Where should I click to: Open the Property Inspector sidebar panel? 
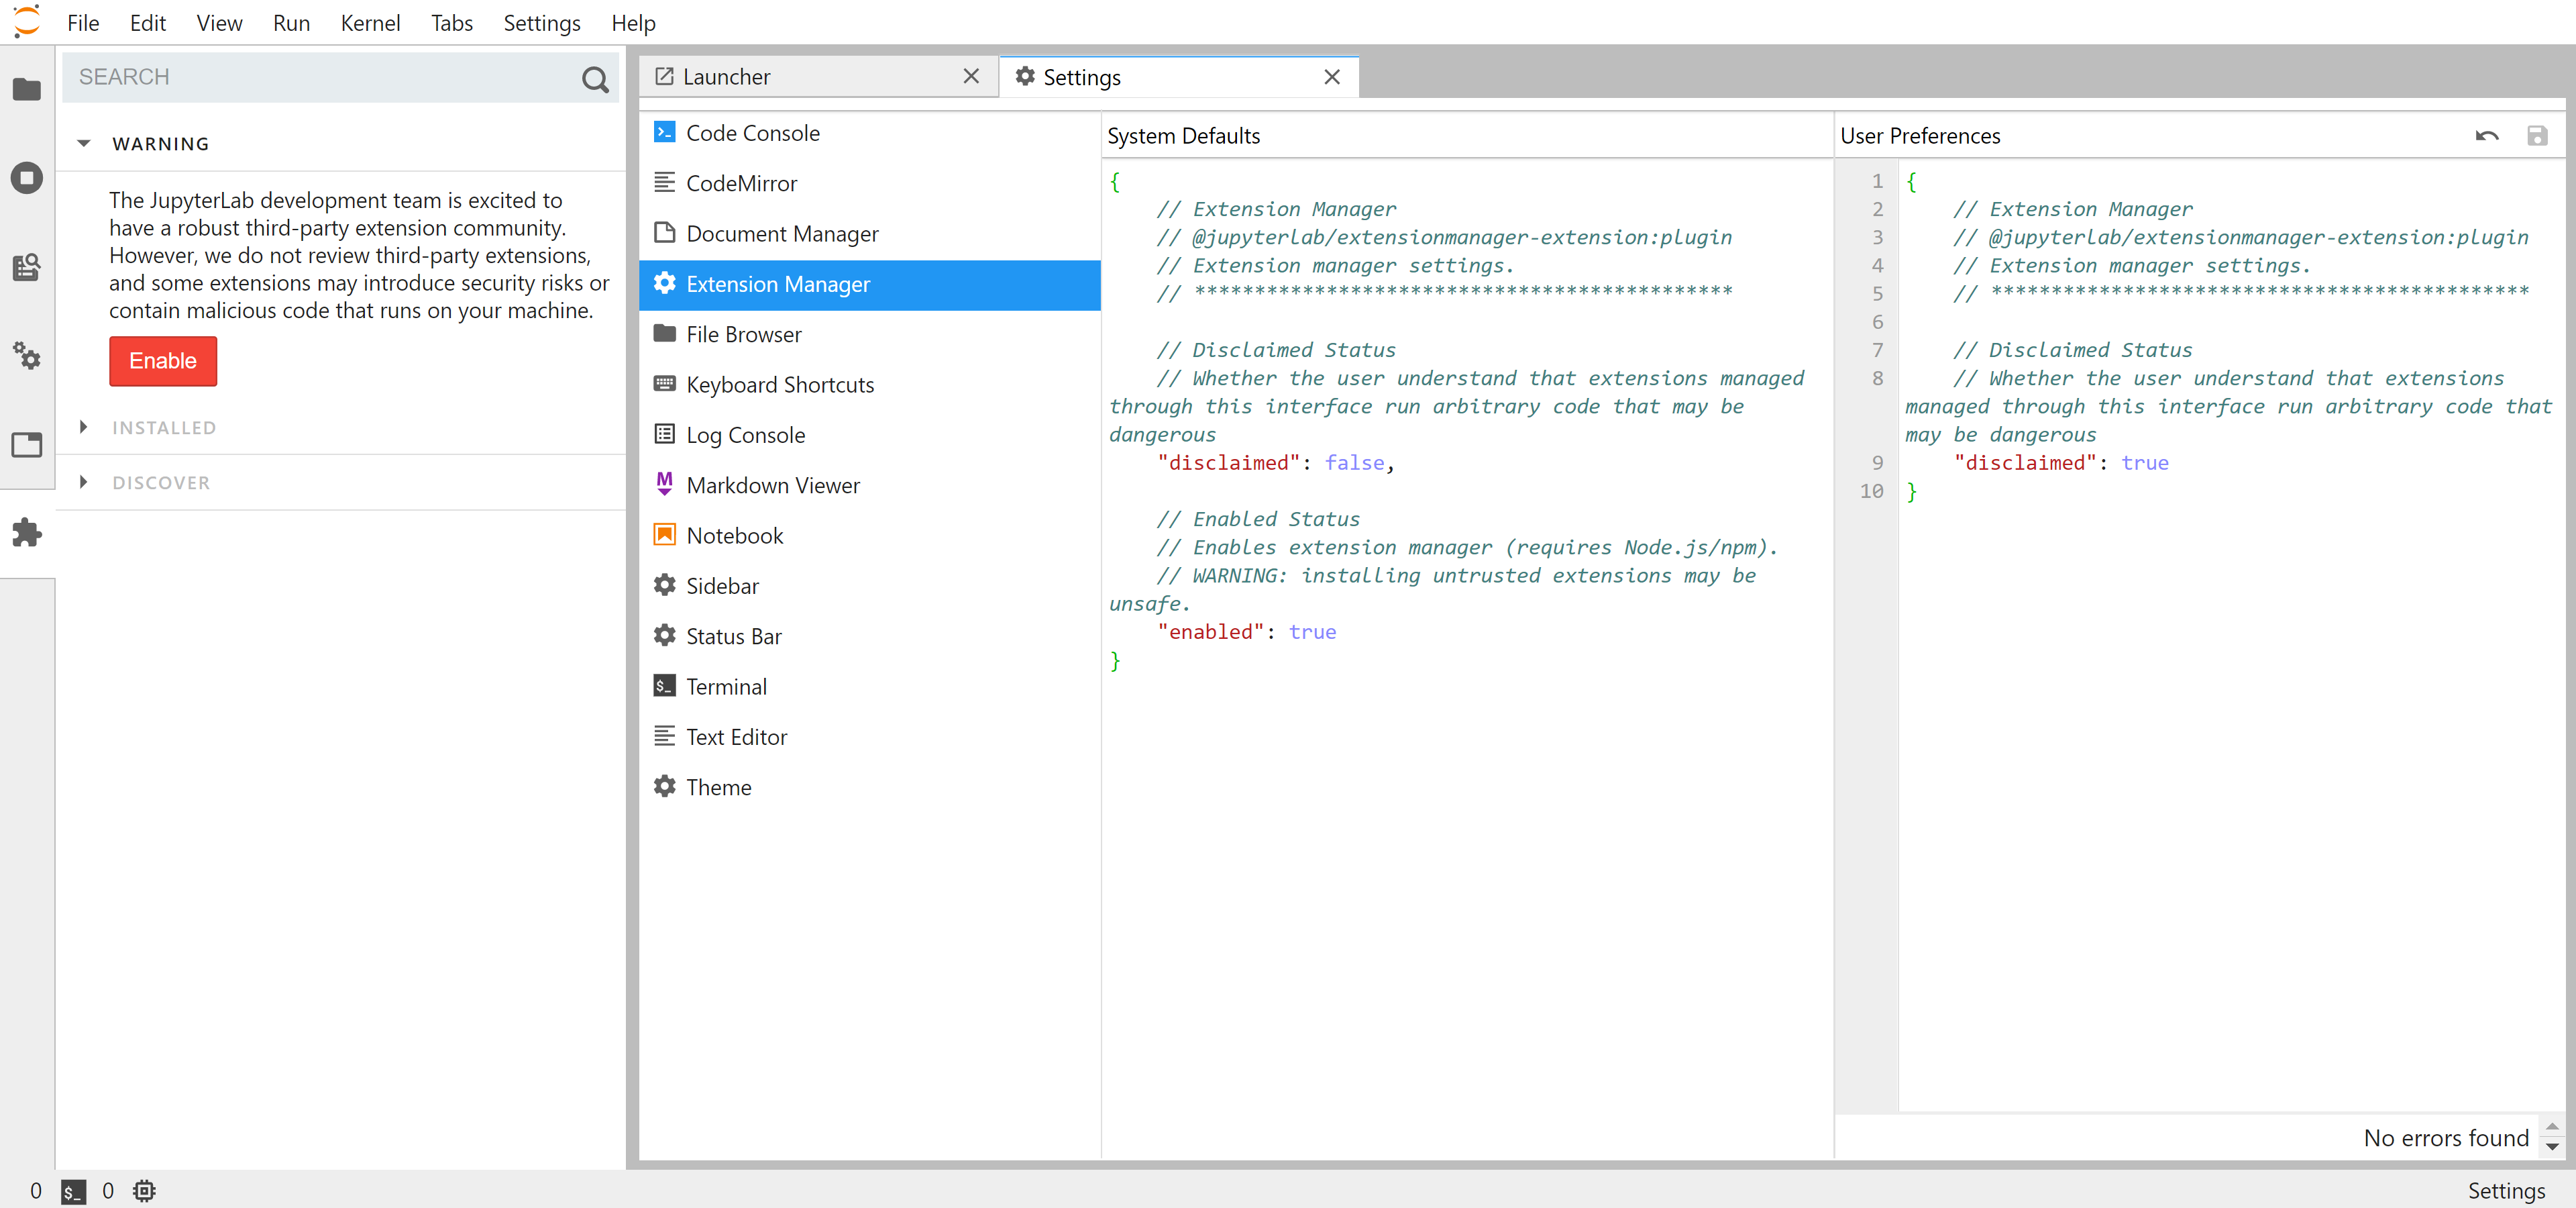coord(26,357)
